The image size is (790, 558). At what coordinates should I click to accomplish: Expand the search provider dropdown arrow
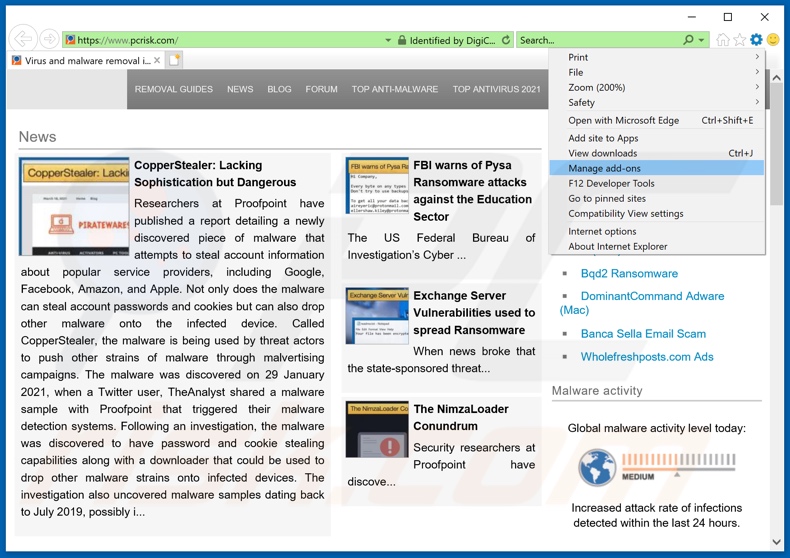tap(701, 40)
